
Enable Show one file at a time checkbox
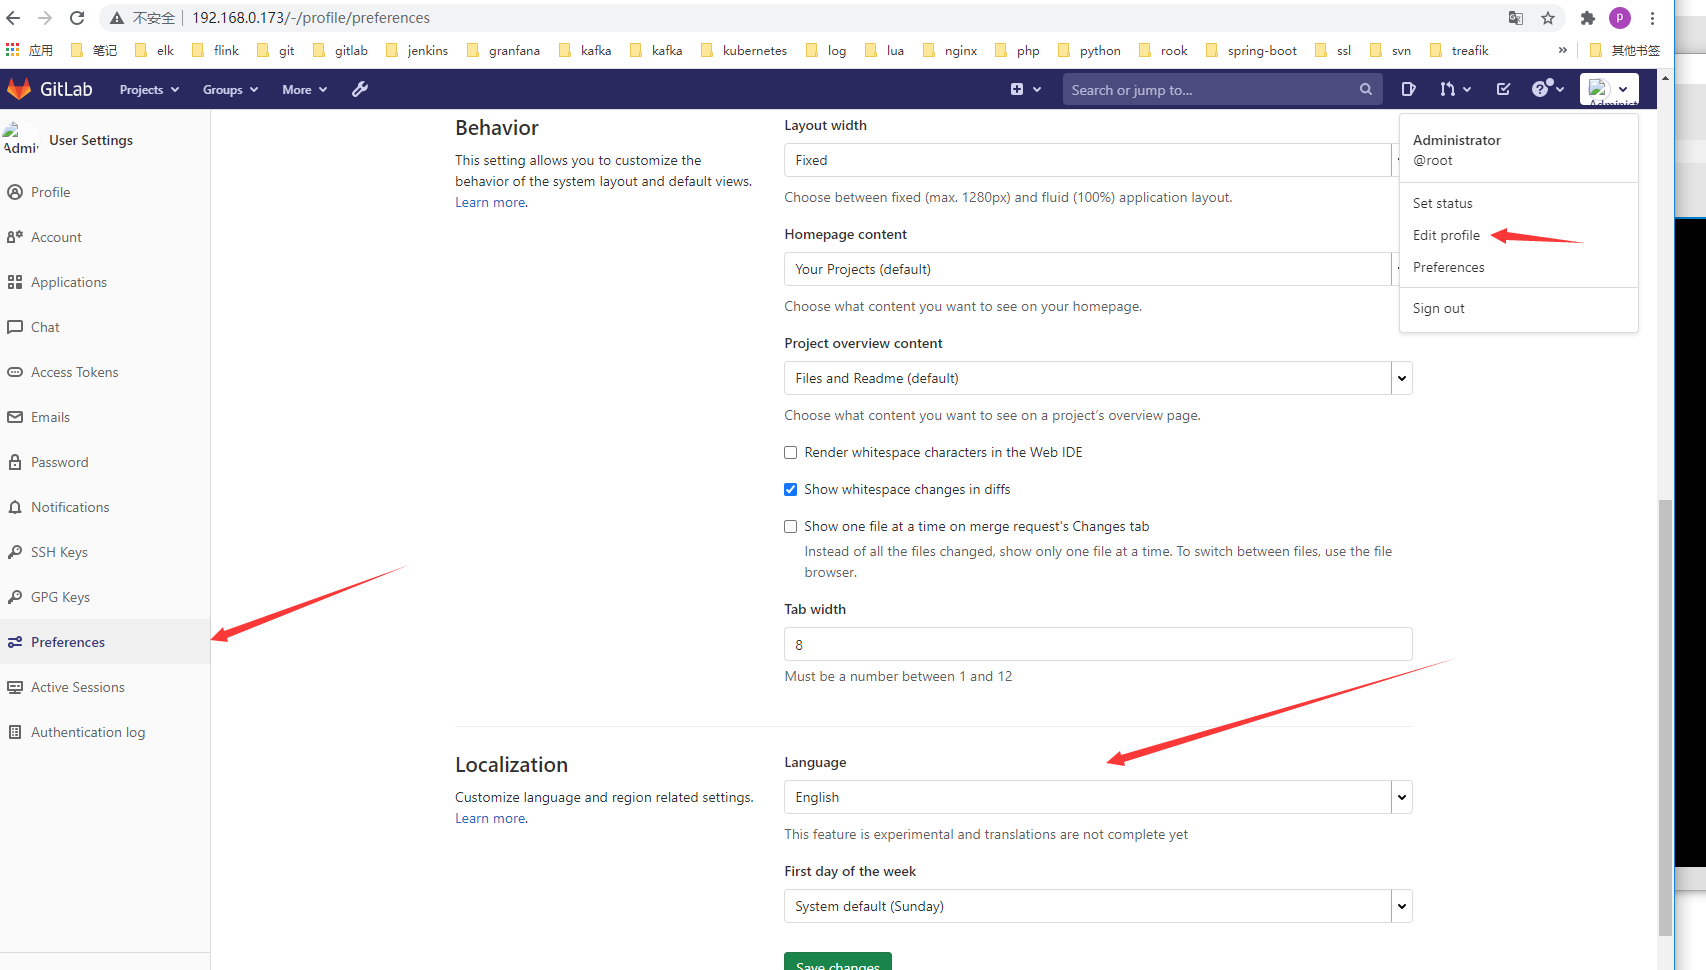[x=791, y=527]
